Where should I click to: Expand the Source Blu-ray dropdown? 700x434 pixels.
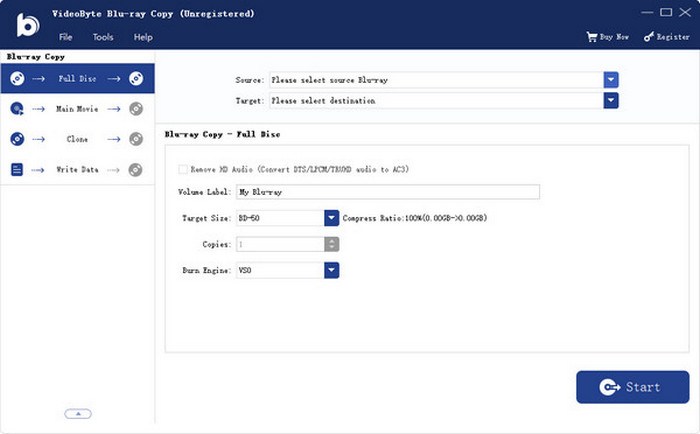(611, 80)
